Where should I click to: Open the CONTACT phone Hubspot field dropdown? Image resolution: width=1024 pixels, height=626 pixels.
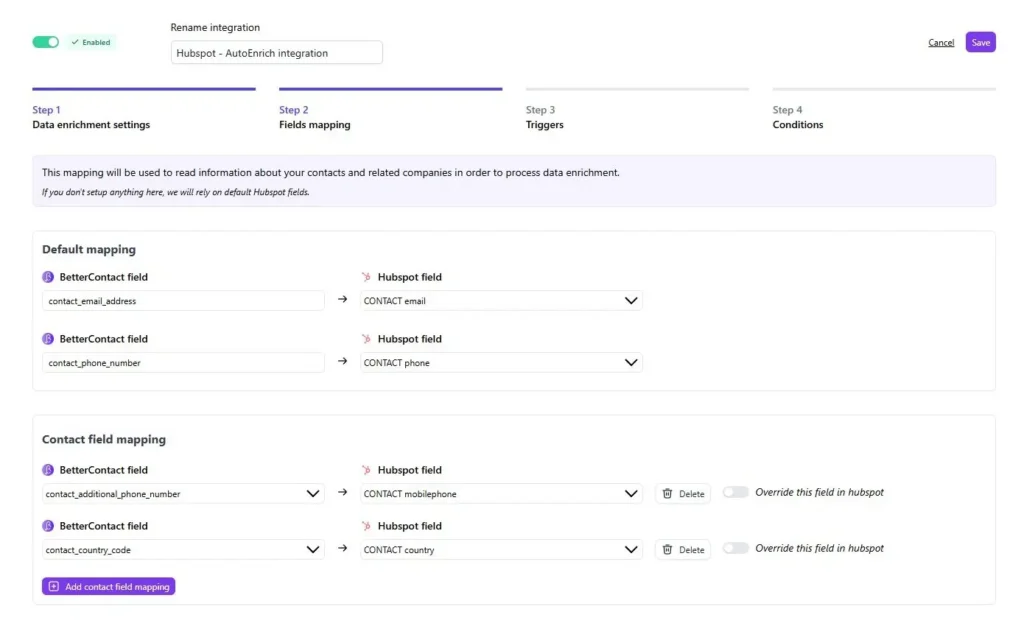click(x=501, y=362)
